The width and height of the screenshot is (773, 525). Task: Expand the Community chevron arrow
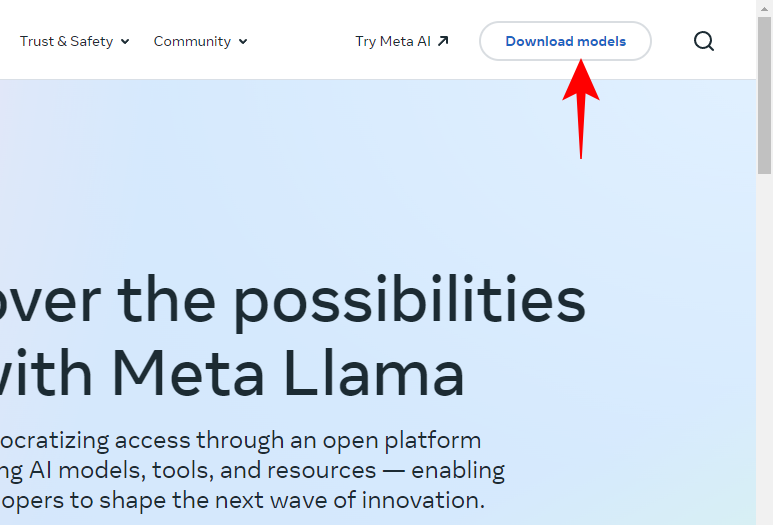point(243,42)
